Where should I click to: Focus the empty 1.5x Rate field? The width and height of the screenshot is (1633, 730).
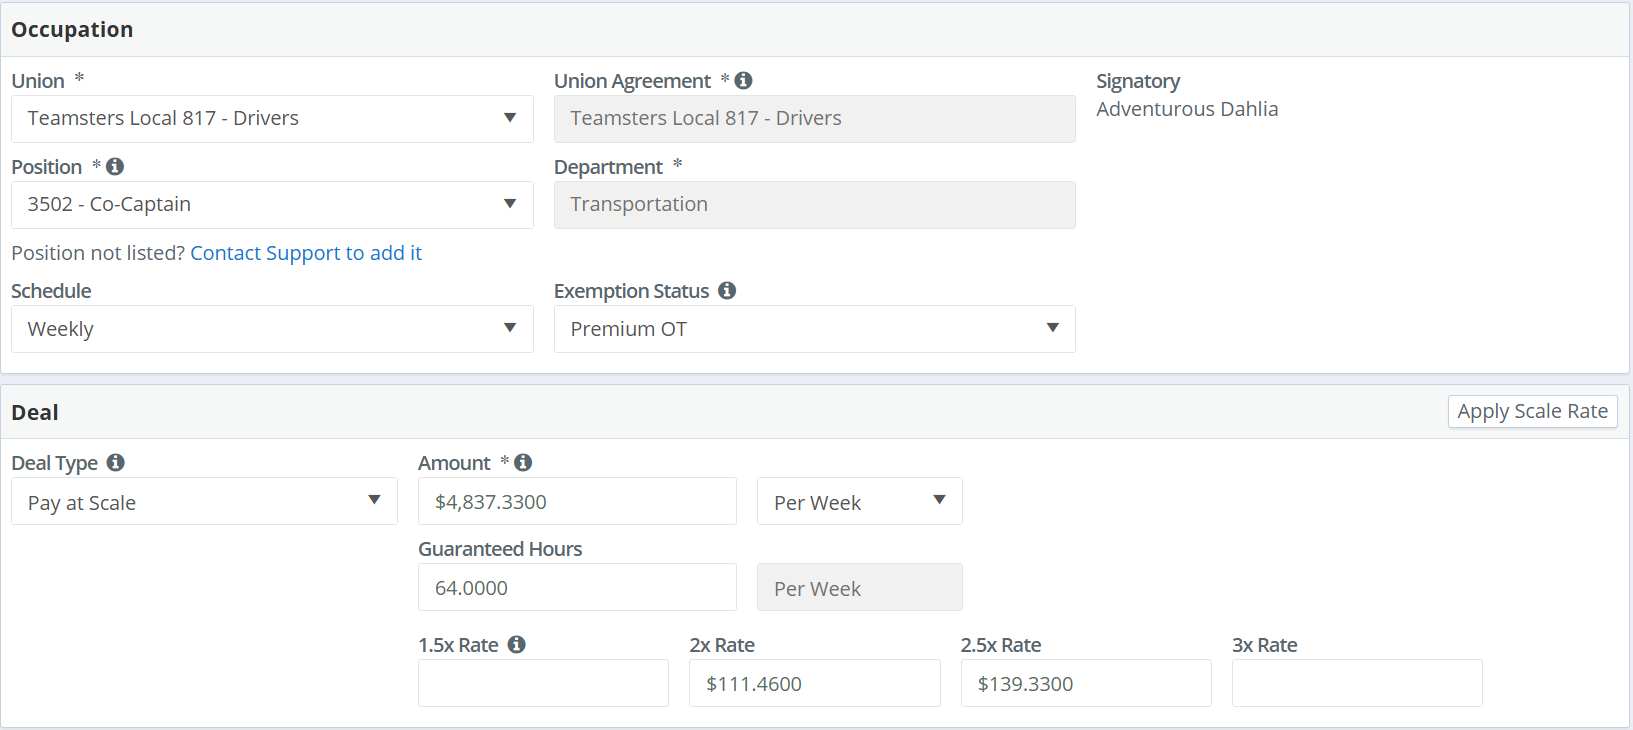pyautogui.click(x=543, y=684)
